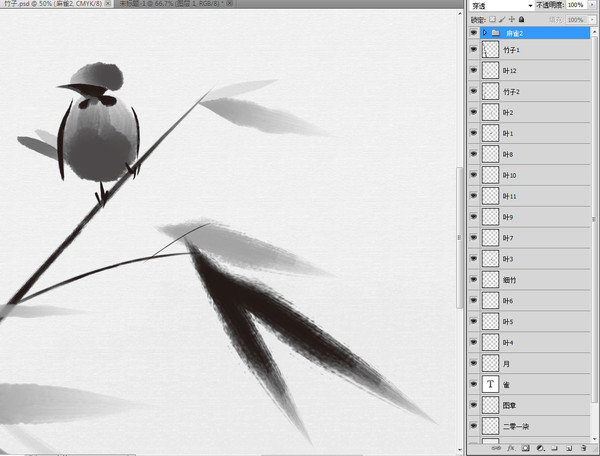Expand the 麻雀2 group triangle

[485, 33]
